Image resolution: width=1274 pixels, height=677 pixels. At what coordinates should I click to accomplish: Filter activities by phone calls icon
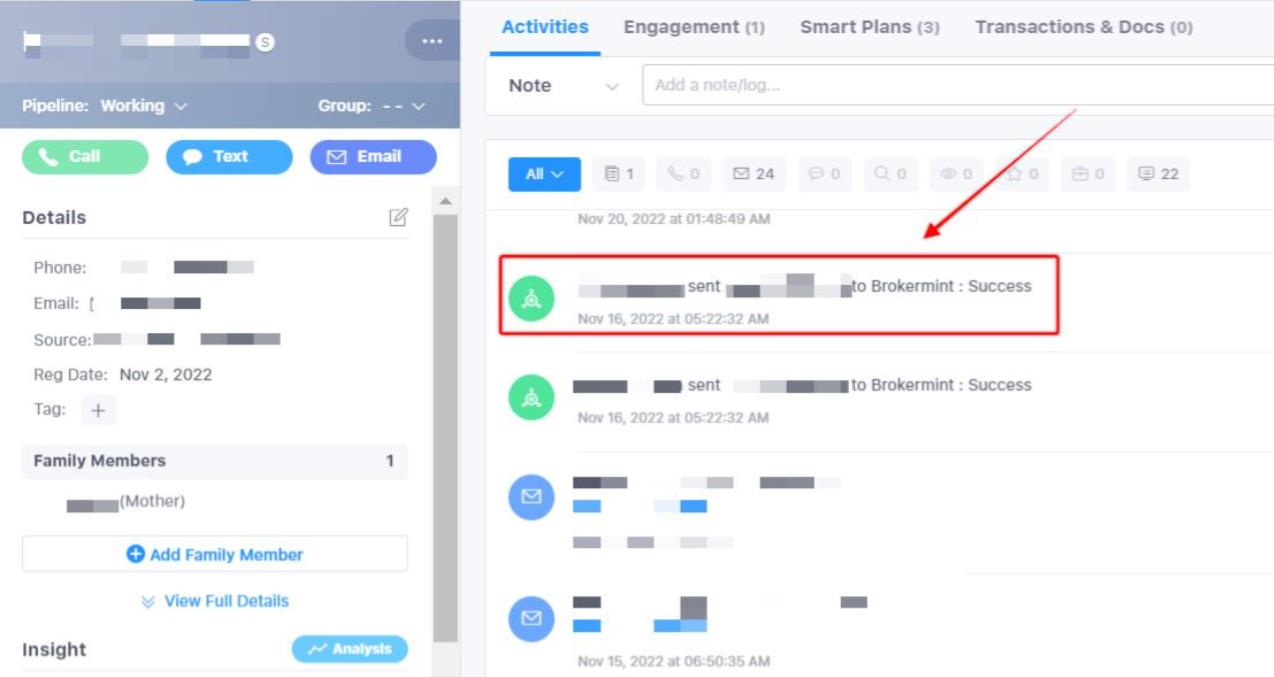[684, 174]
